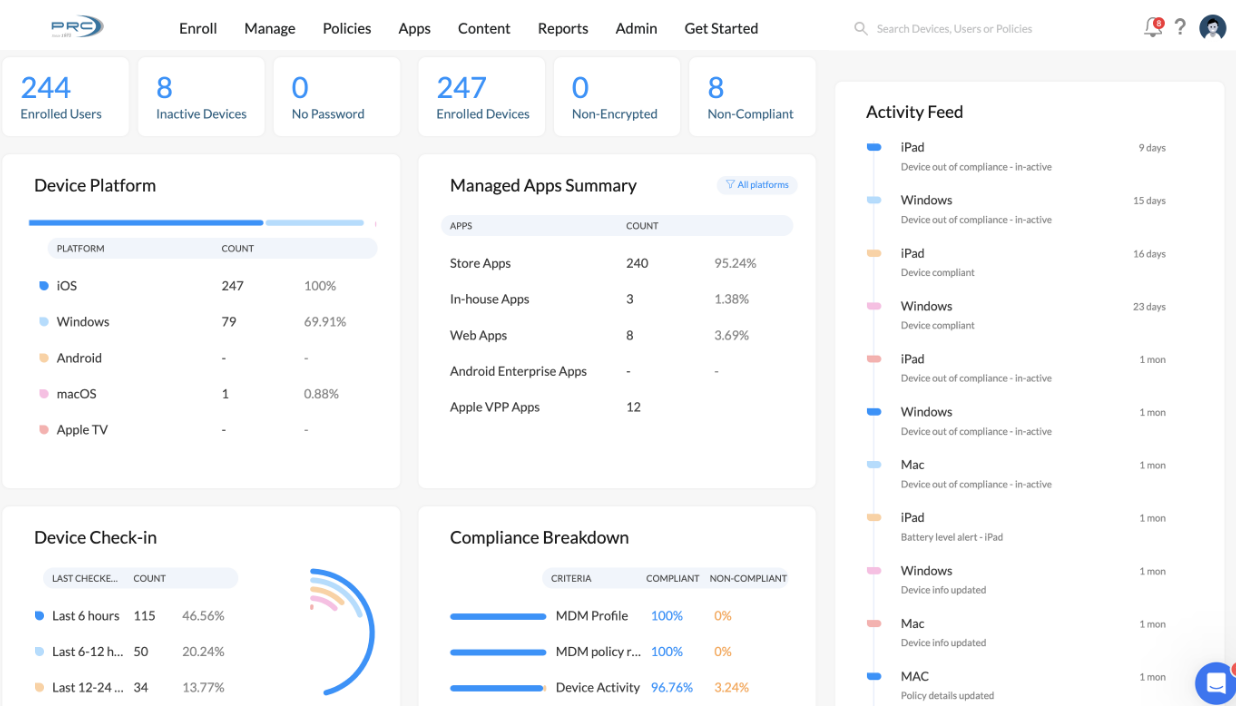The width and height of the screenshot is (1236, 706).
Task: Open the Enroll menu
Action: click(198, 28)
